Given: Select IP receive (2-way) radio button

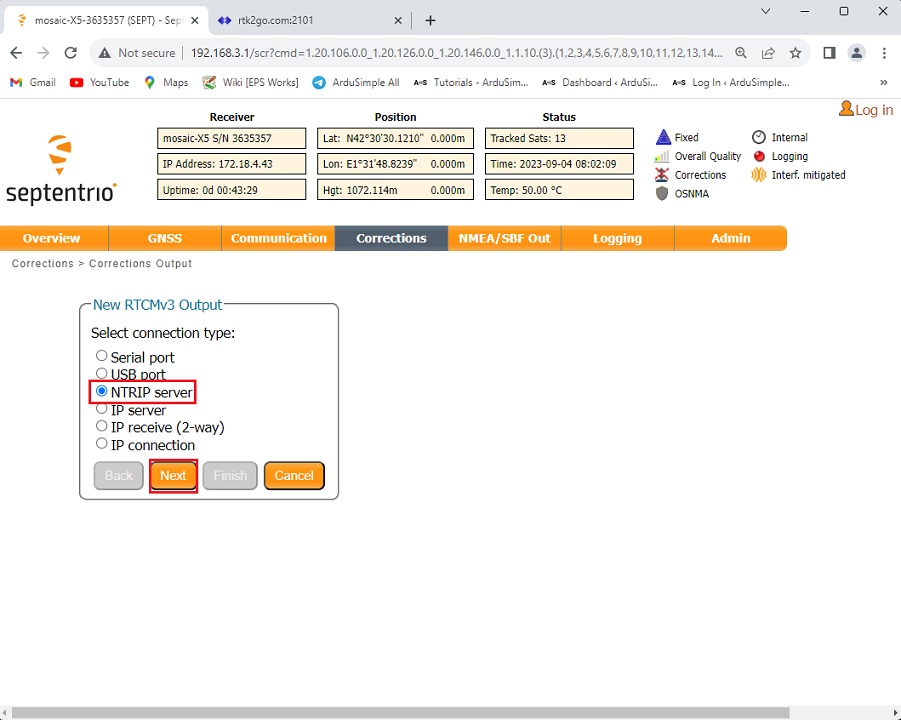Looking at the screenshot, I should tap(102, 427).
